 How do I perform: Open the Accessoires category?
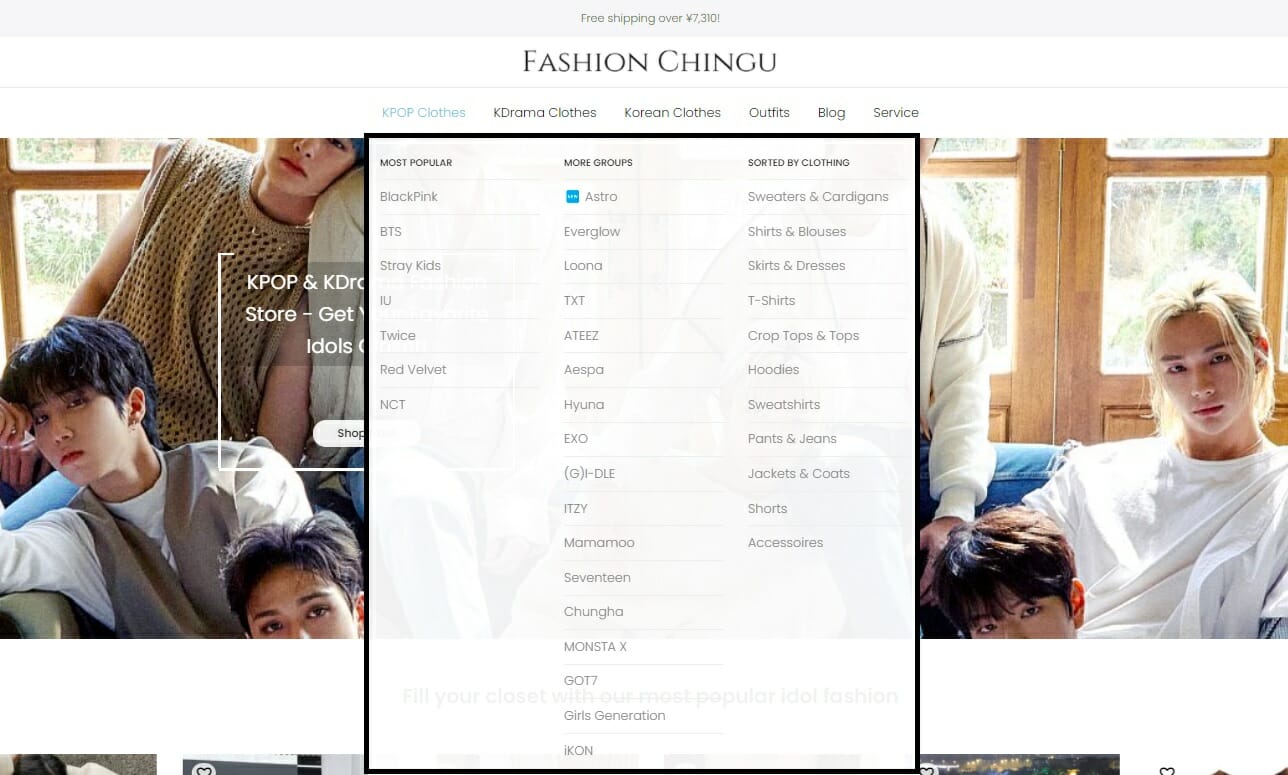point(785,543)
